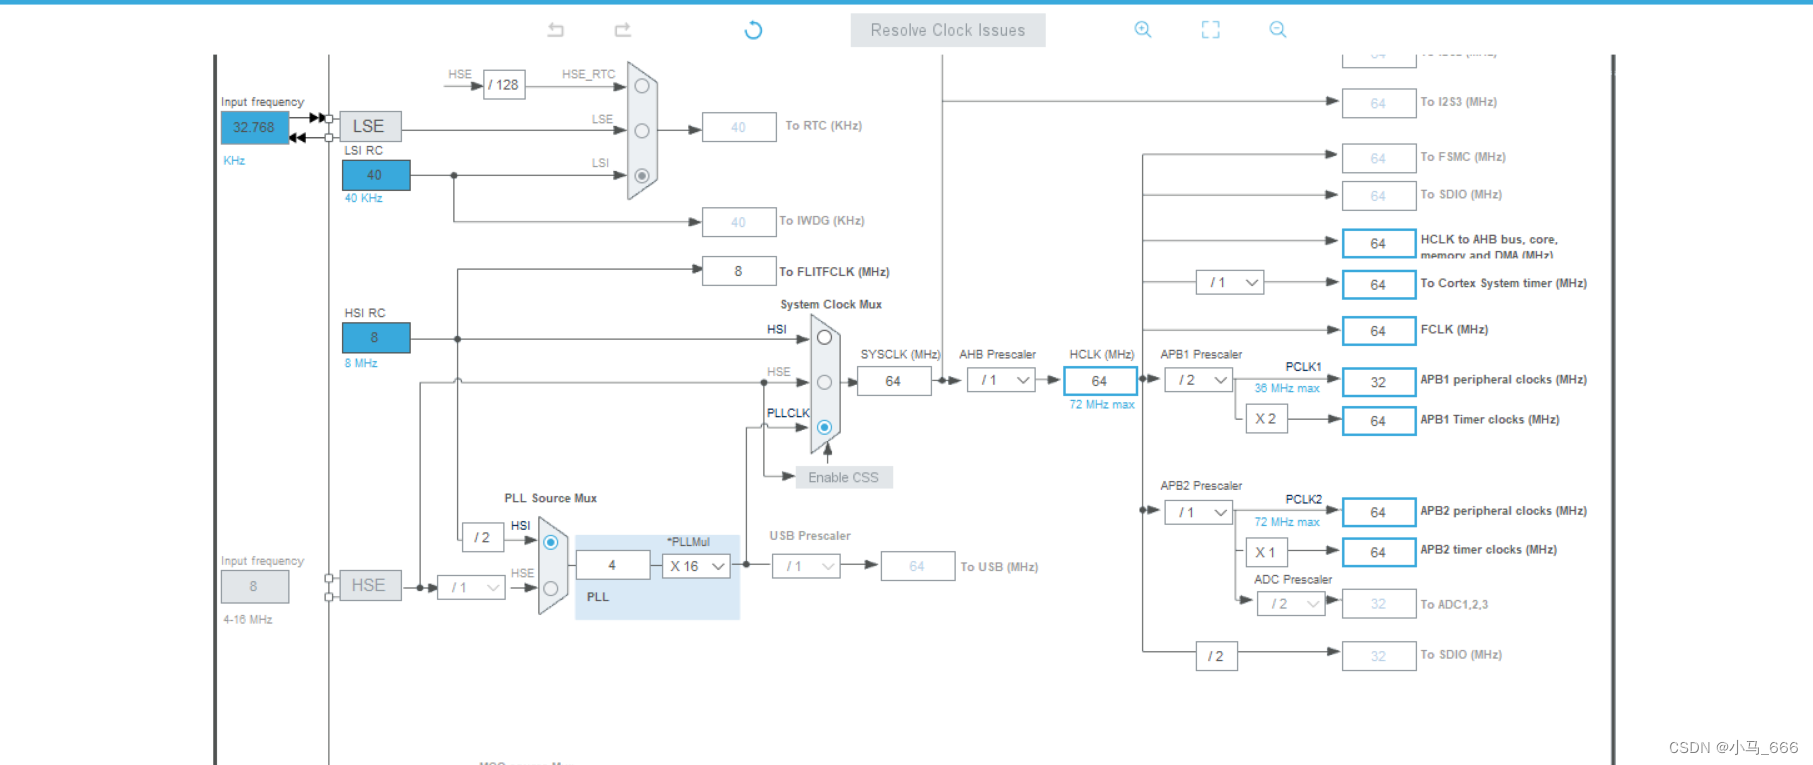Image resolution: width=1813 pixels, height=765 pixels.
Task: Click the '72 MHz max' HCLK label
Action: click(x=1102, y=405)
